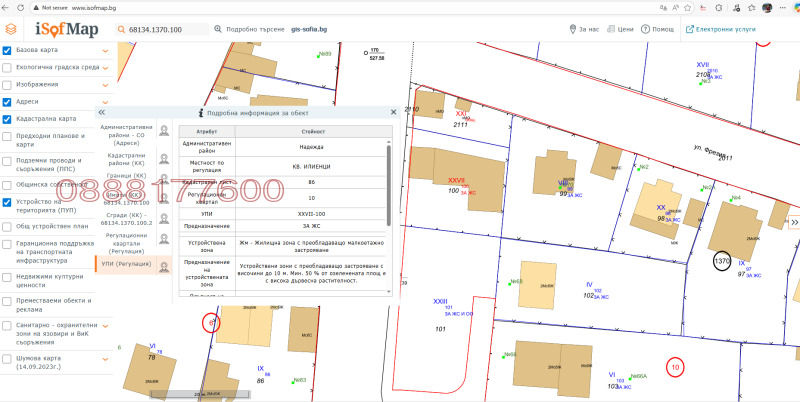Expand the Адреси layer chevron
Image resolution: width=800 pixels, height=402 pixels.
click(107, 101)
